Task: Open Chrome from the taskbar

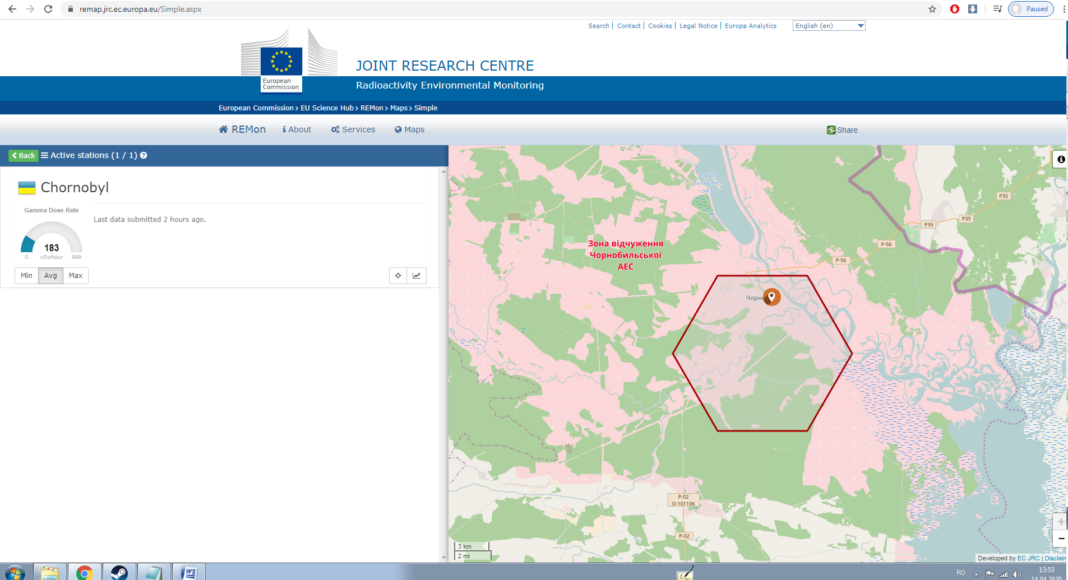Action: pyautogui.click(x=84, y=573)
